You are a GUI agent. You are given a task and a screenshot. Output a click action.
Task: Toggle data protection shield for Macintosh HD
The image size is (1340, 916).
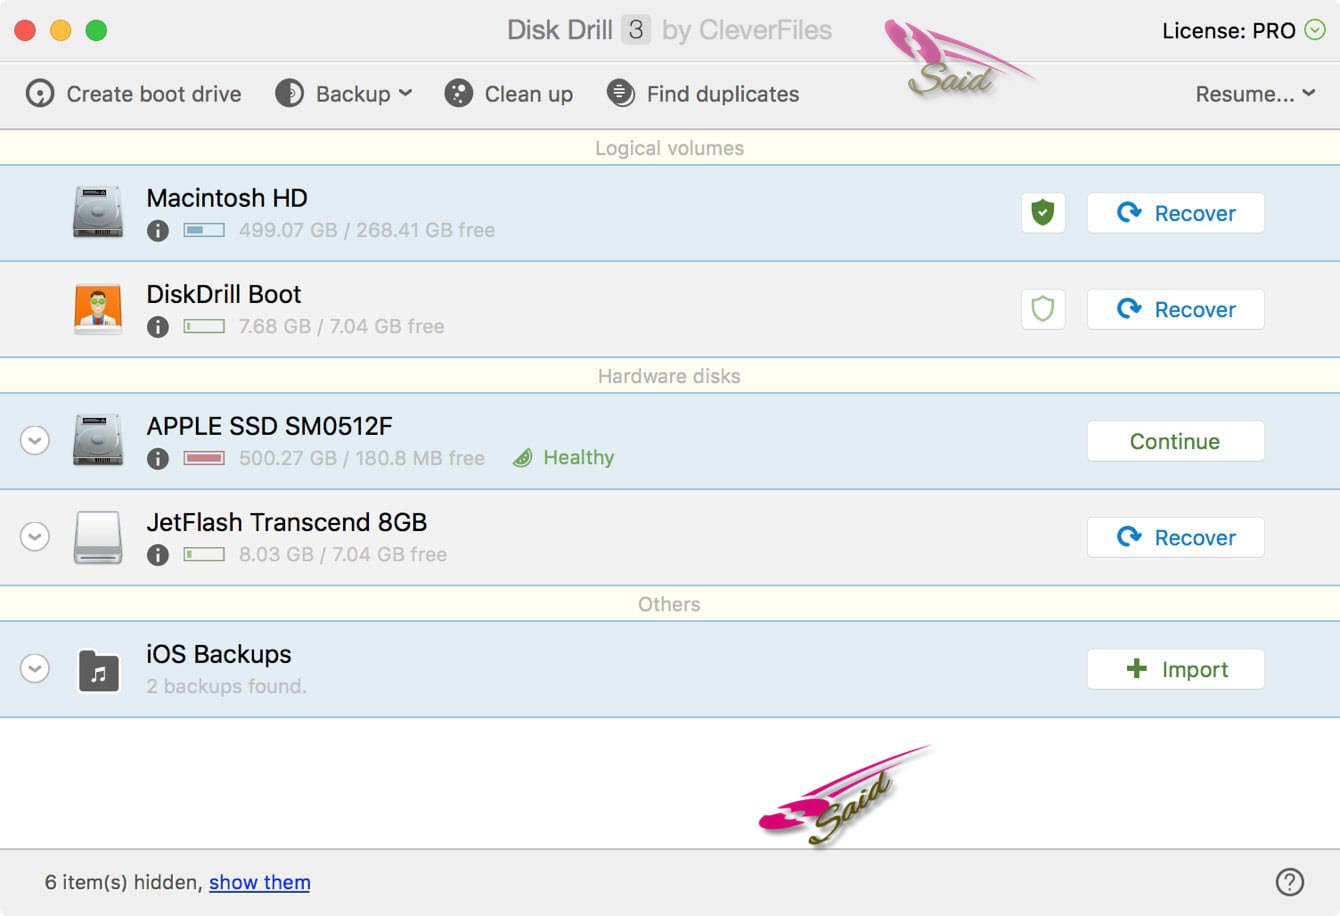tap(1042, 213)
